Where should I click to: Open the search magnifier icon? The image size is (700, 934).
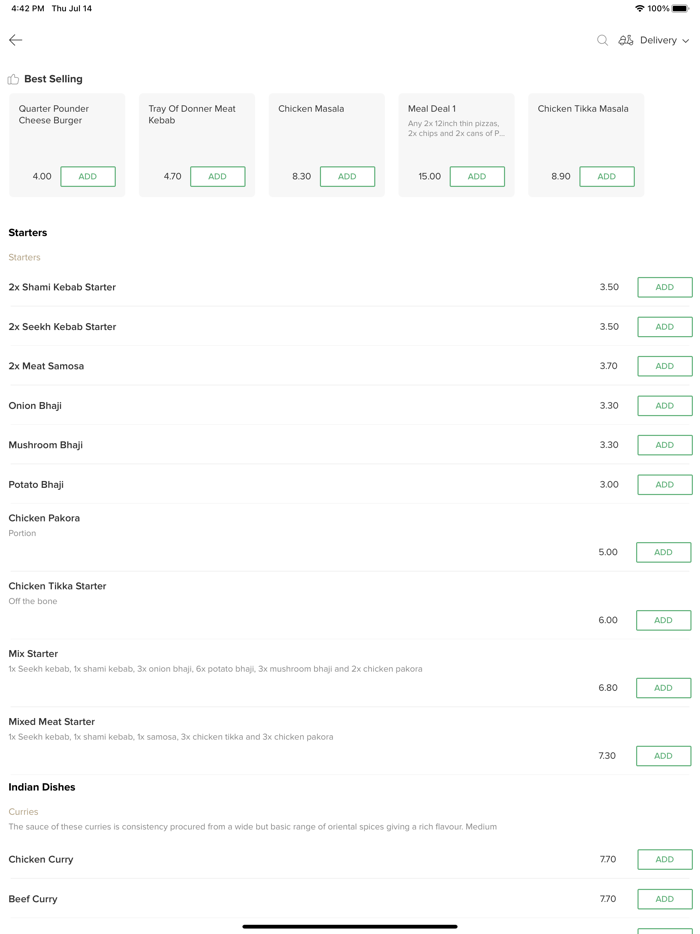pyautogui.click(x=602, y=40)
